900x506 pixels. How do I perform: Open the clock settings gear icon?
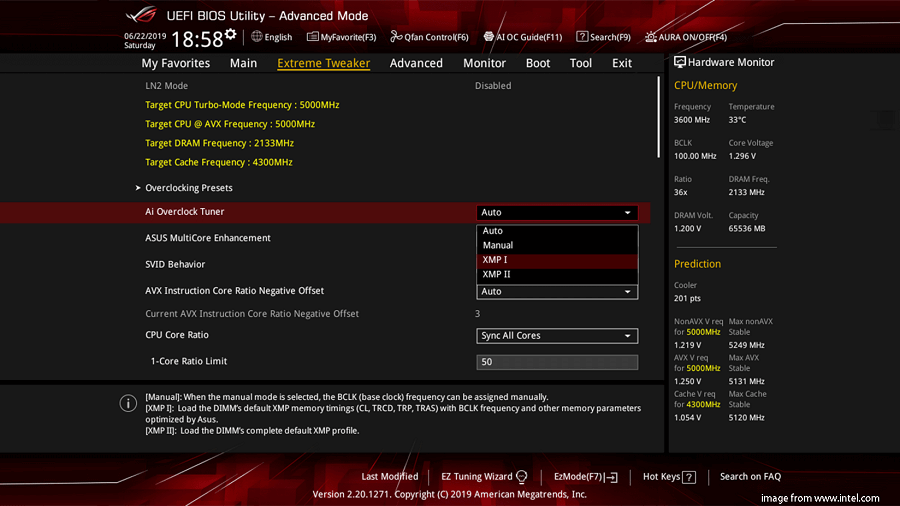(231, 34)
